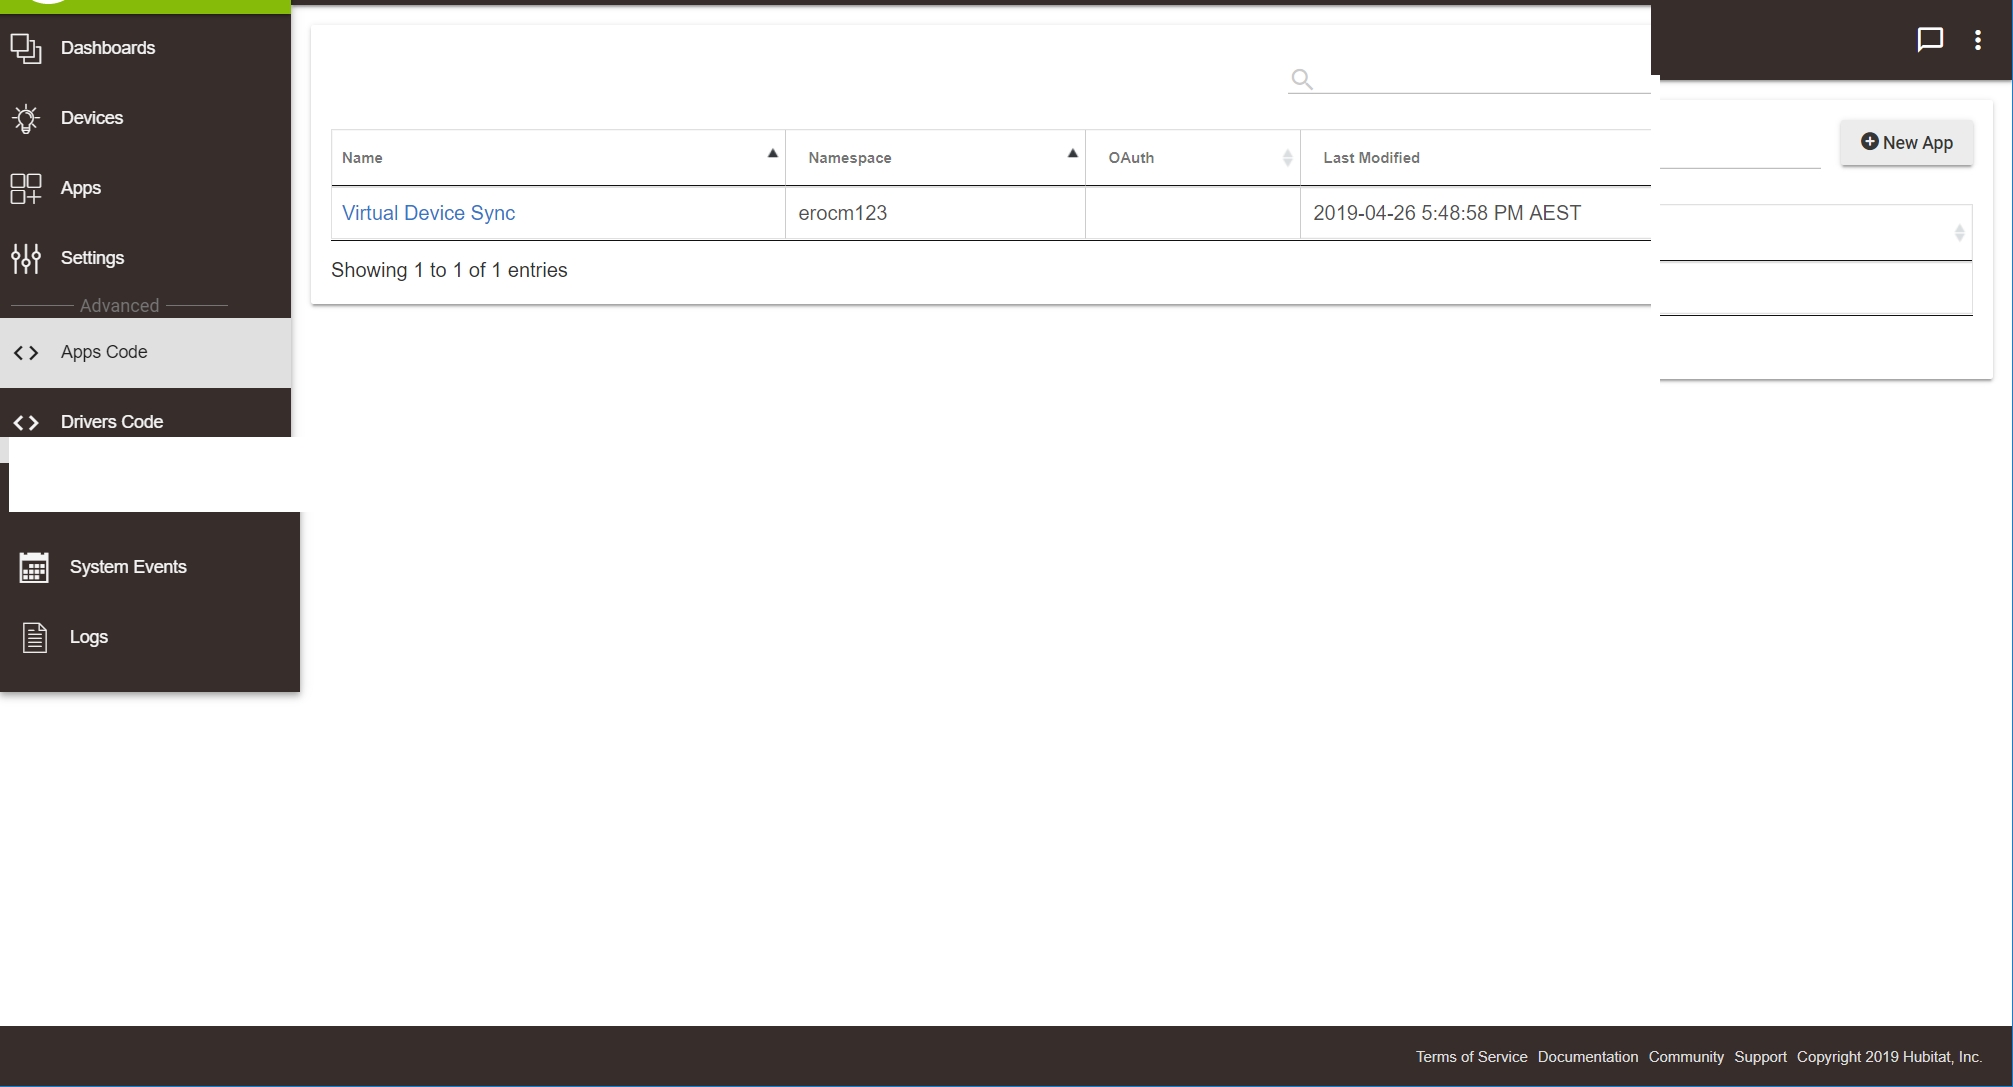Click the search magnifier icon

tap(1301, 79)
